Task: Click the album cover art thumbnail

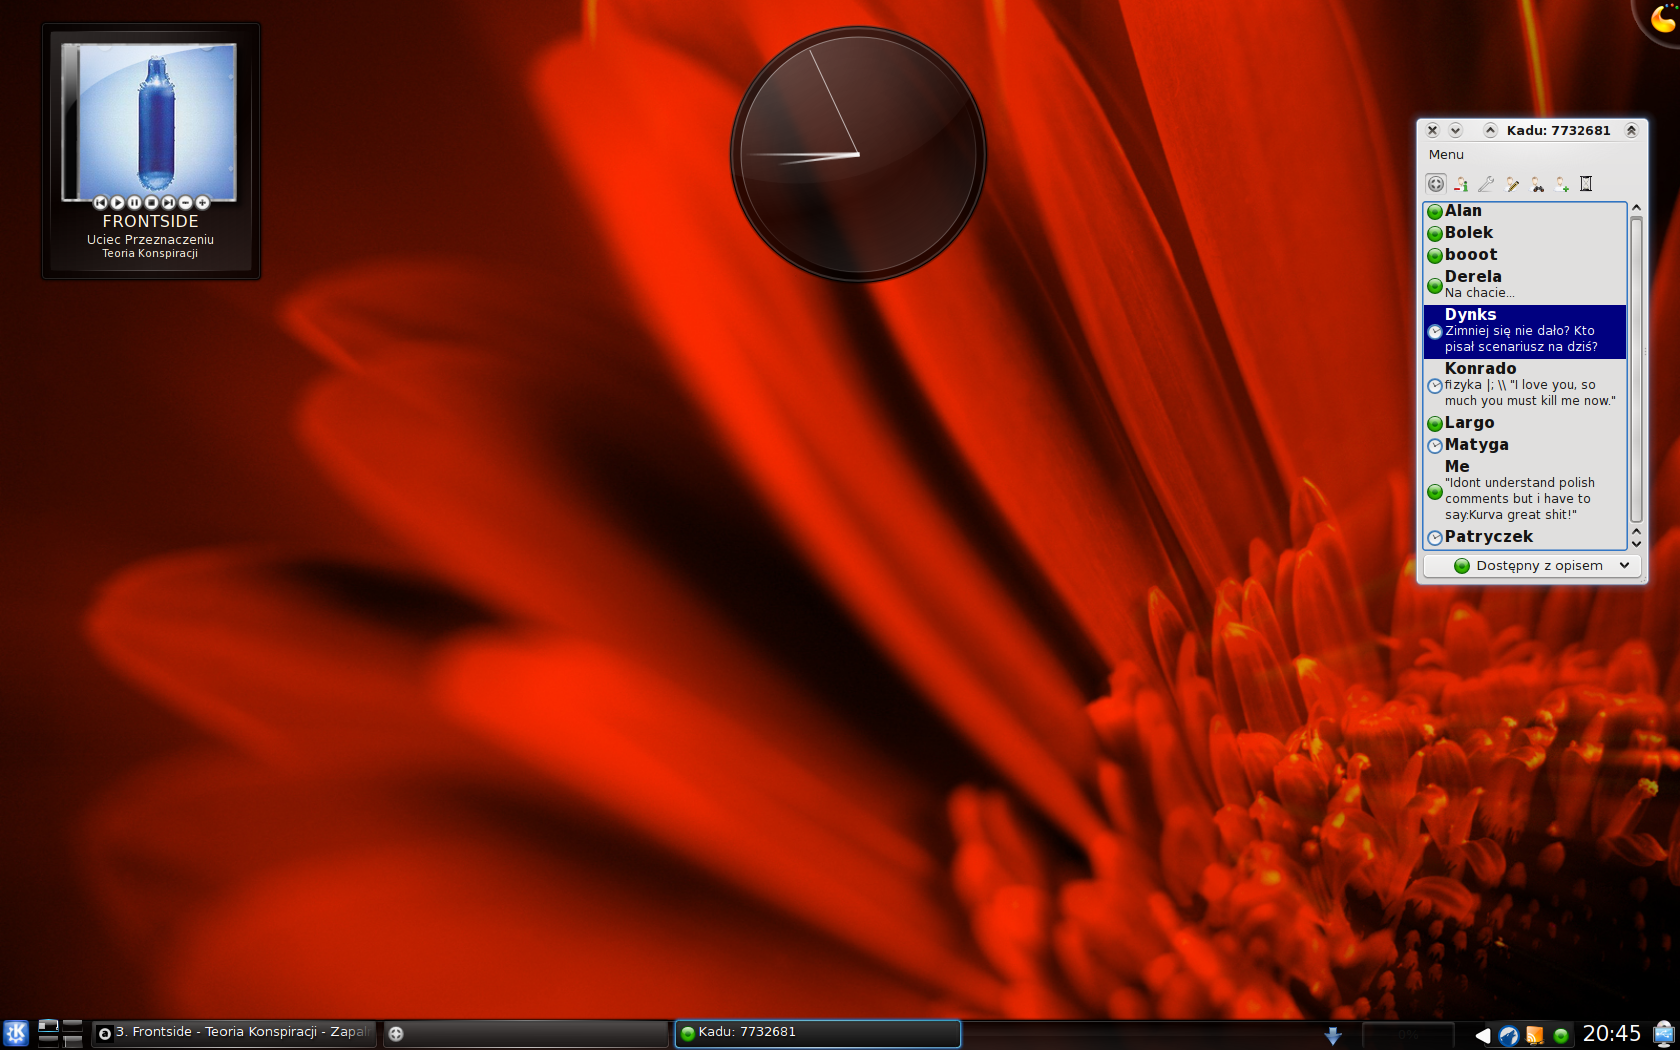Action: (150, 120)
